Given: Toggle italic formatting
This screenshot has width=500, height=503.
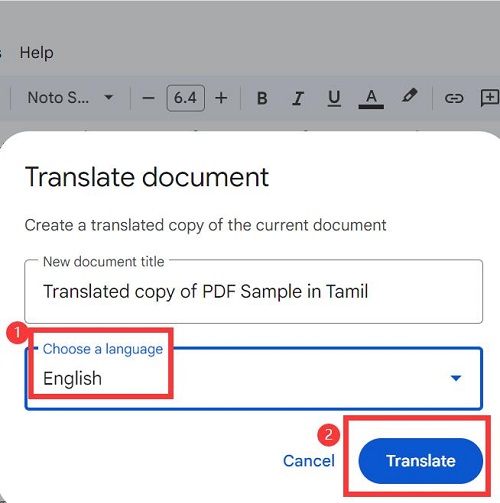Looking at the screenshot, I should point(298,98).
